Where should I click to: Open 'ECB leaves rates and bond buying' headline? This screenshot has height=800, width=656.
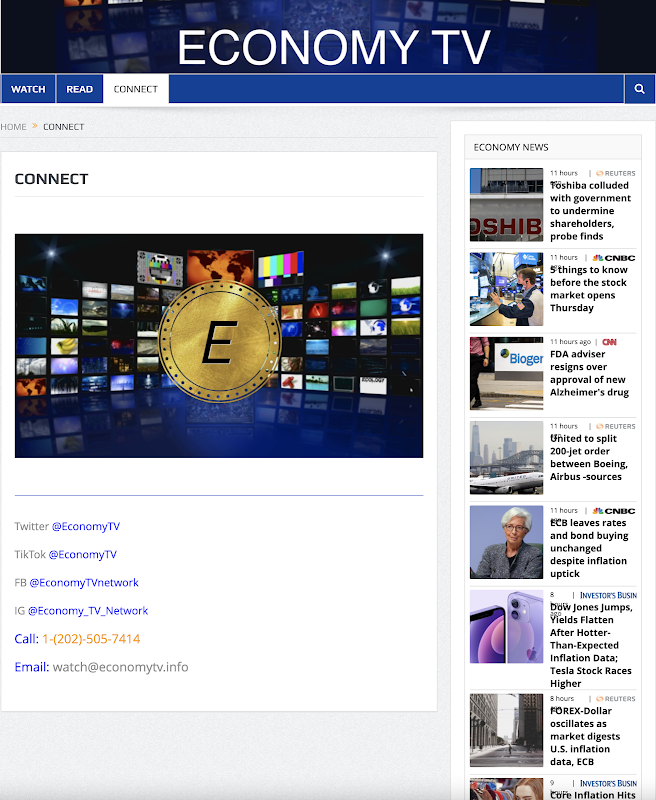pos(589,548)
